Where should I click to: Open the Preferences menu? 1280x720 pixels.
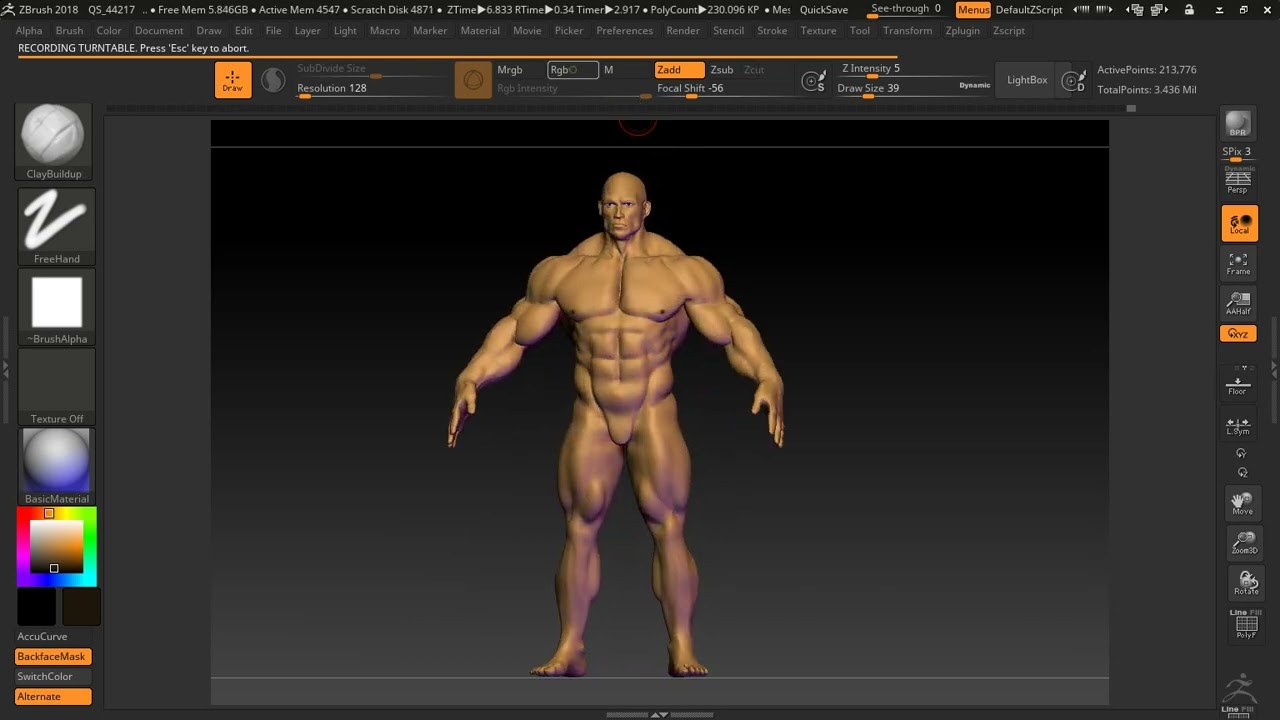pyautogui.click(x=624, y=31)
